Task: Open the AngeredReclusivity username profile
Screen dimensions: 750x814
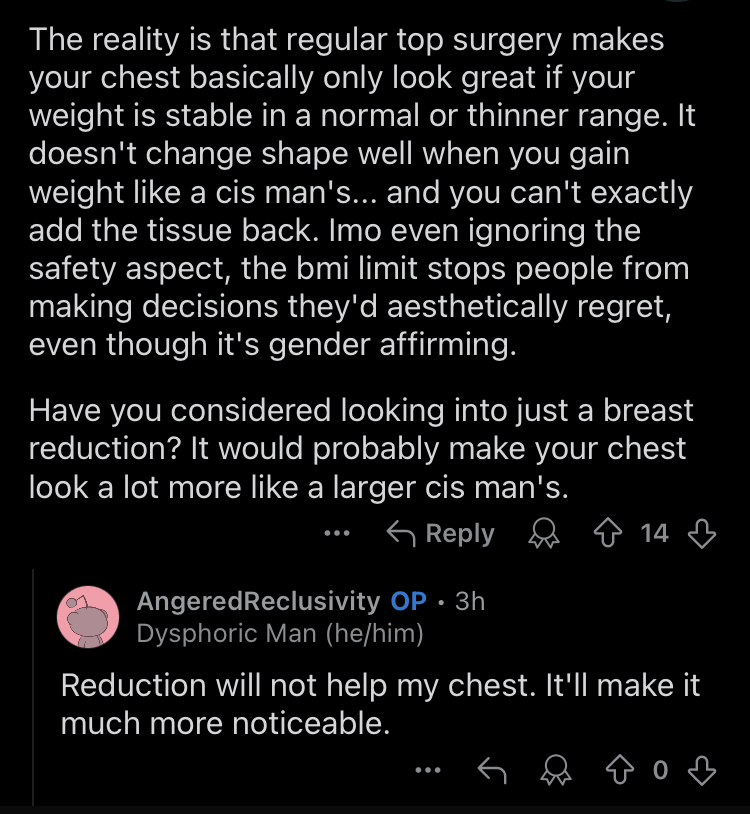Action: (258, 601)
